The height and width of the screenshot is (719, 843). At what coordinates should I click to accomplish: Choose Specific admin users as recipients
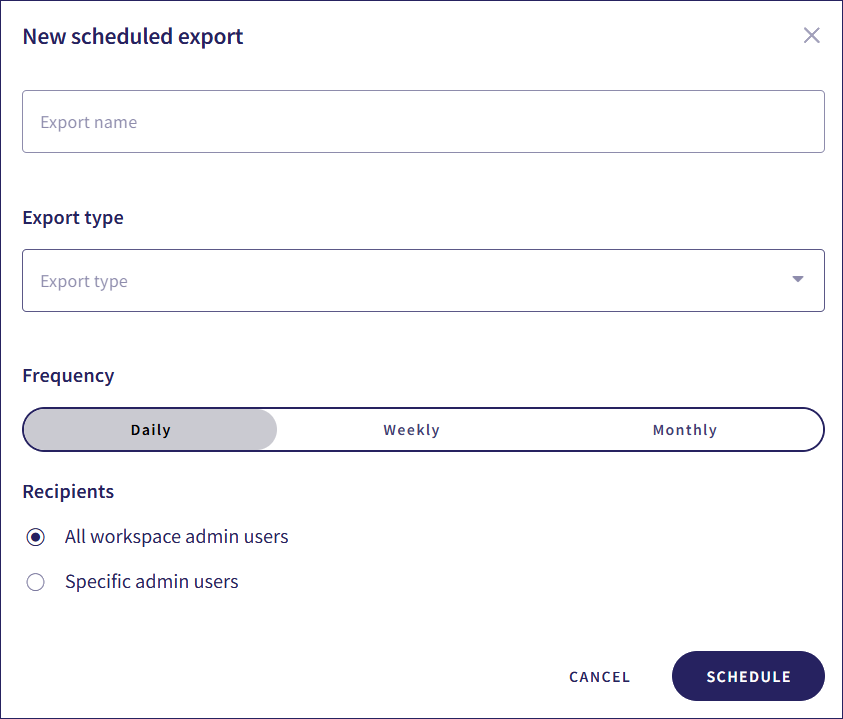(x=35, y=581)
